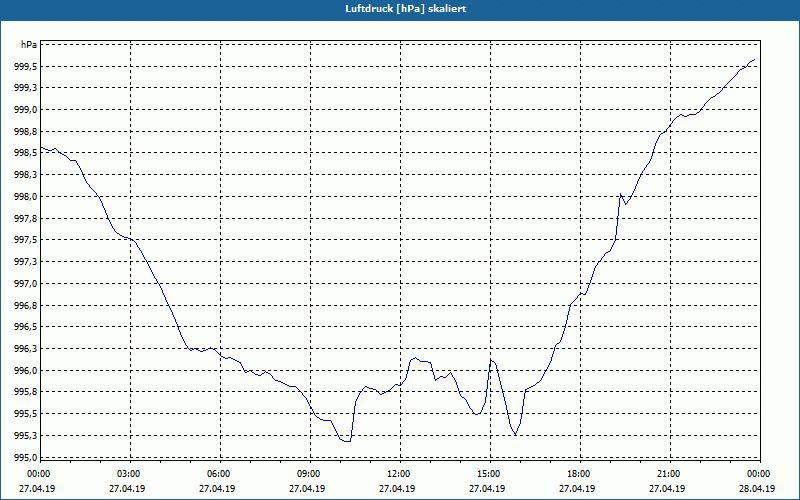This screenshot has height=500, width=800.
Task: Click the 03:00 time label
Action: coord(131,474)
